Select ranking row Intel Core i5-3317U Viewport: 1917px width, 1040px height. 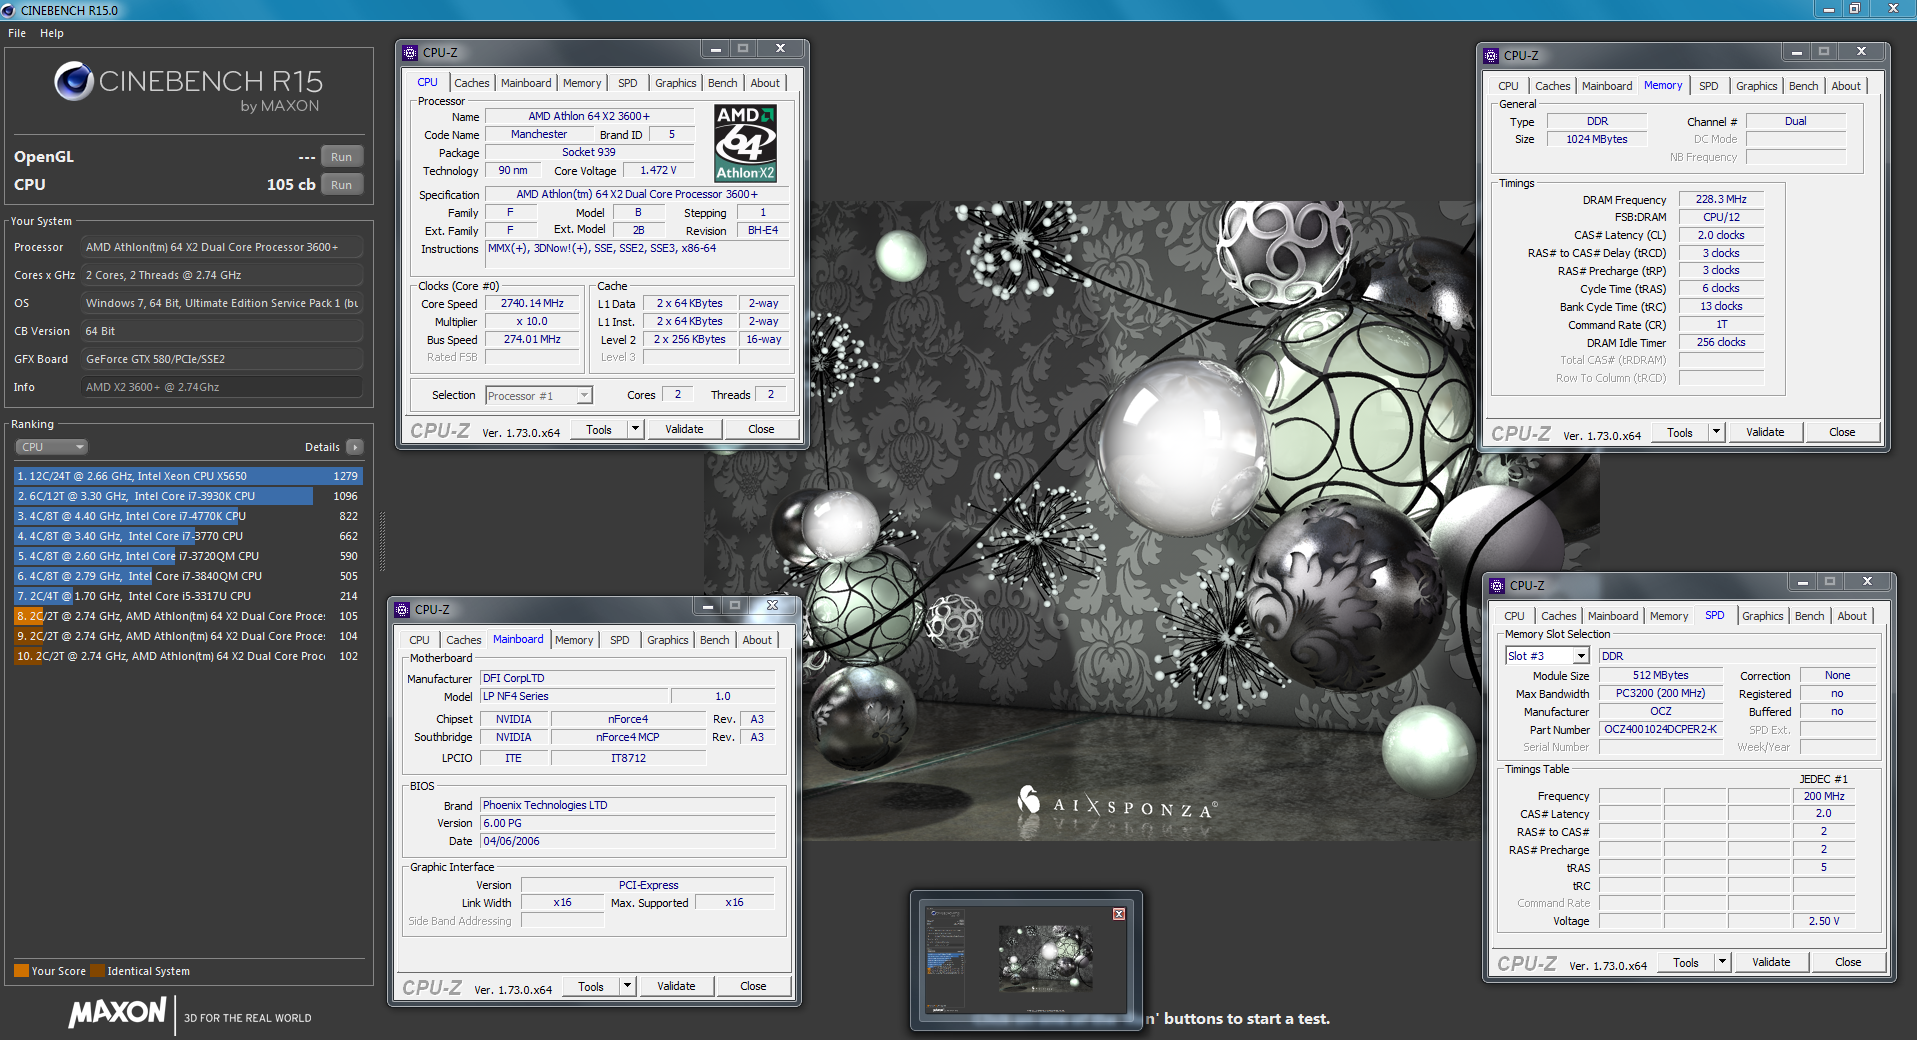point(188,596)
